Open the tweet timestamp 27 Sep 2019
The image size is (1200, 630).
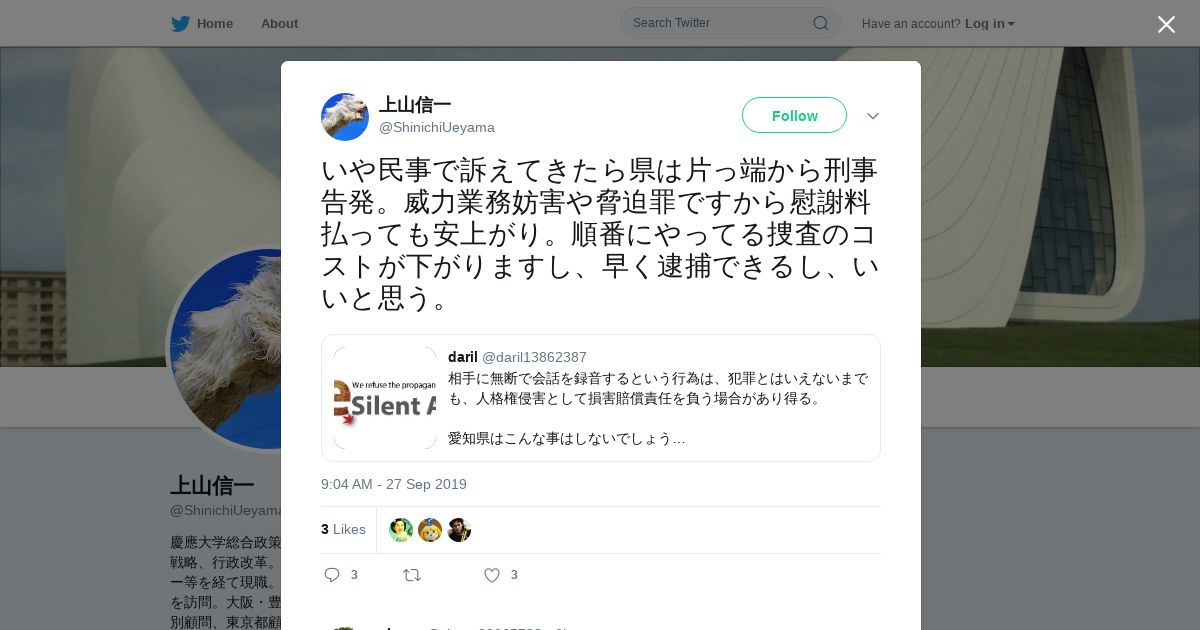[394, 484]
